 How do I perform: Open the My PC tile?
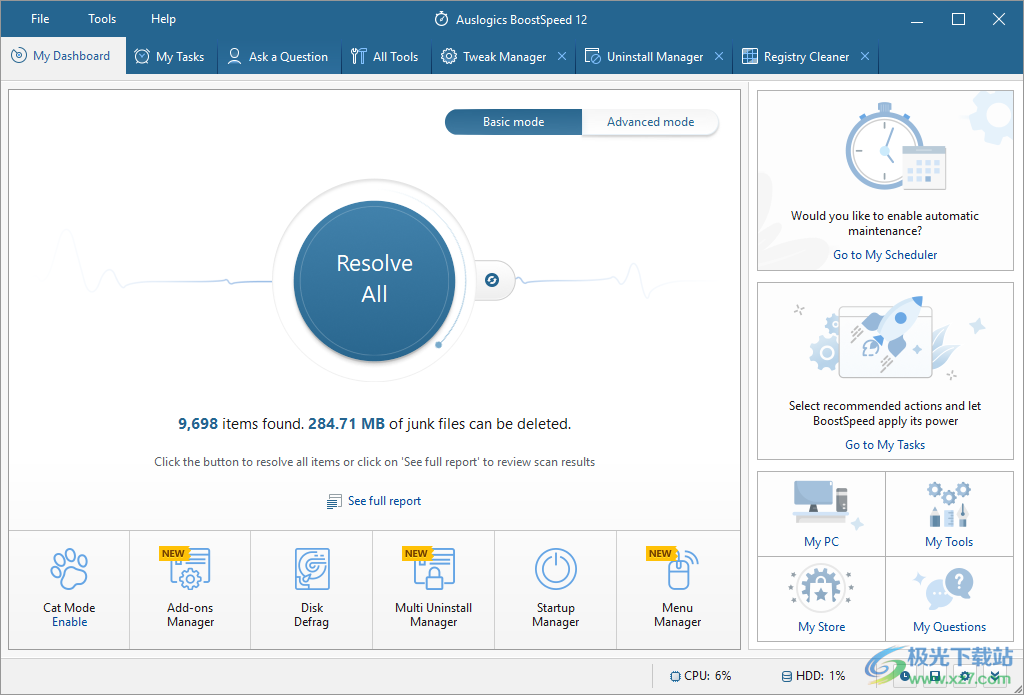(x=821, y=514)
